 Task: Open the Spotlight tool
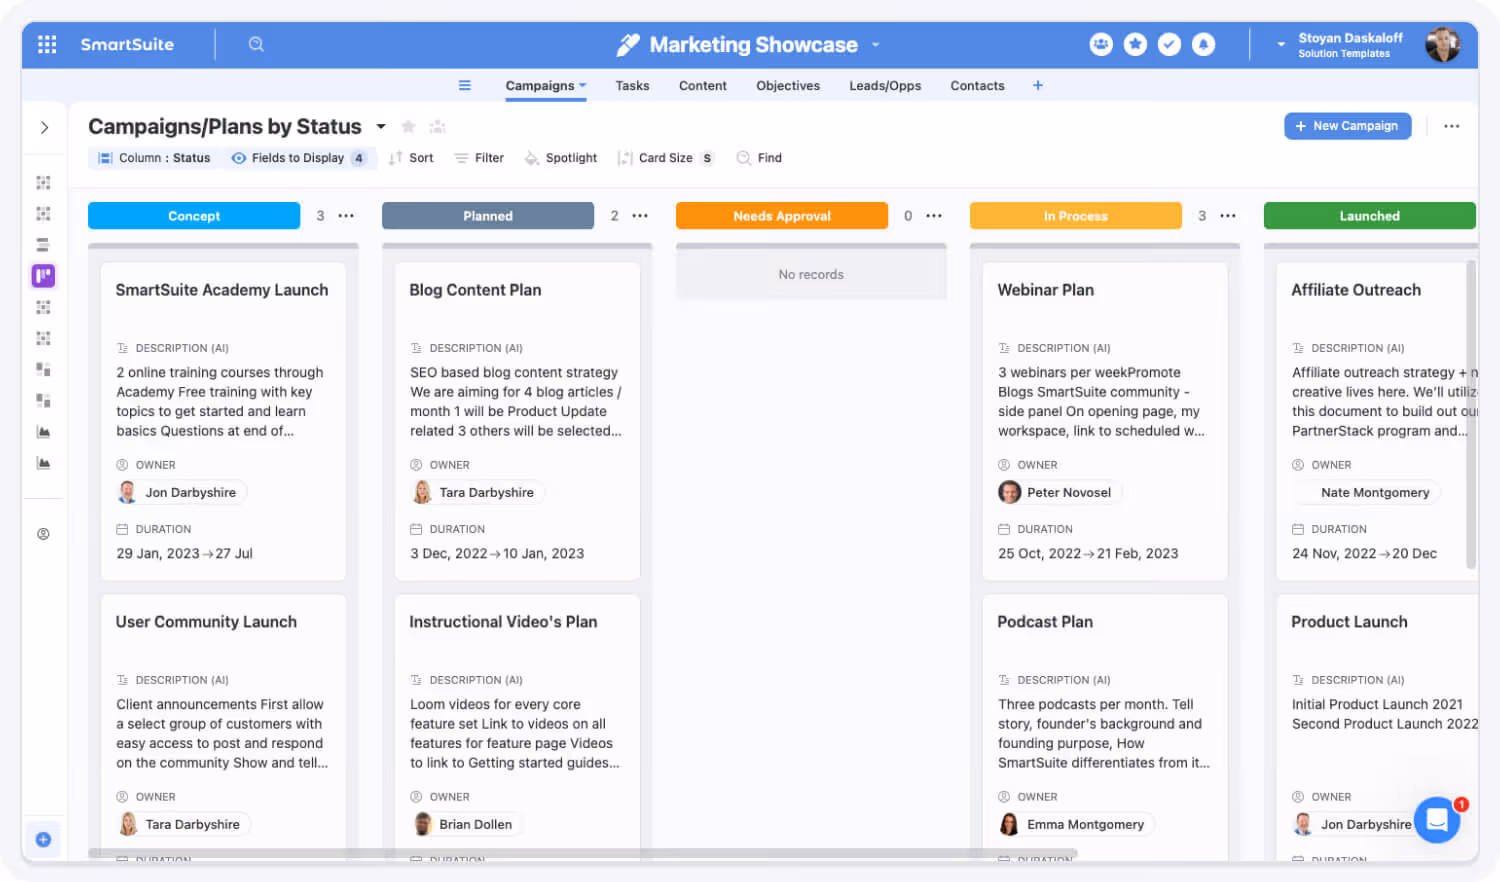pos(561,158)
